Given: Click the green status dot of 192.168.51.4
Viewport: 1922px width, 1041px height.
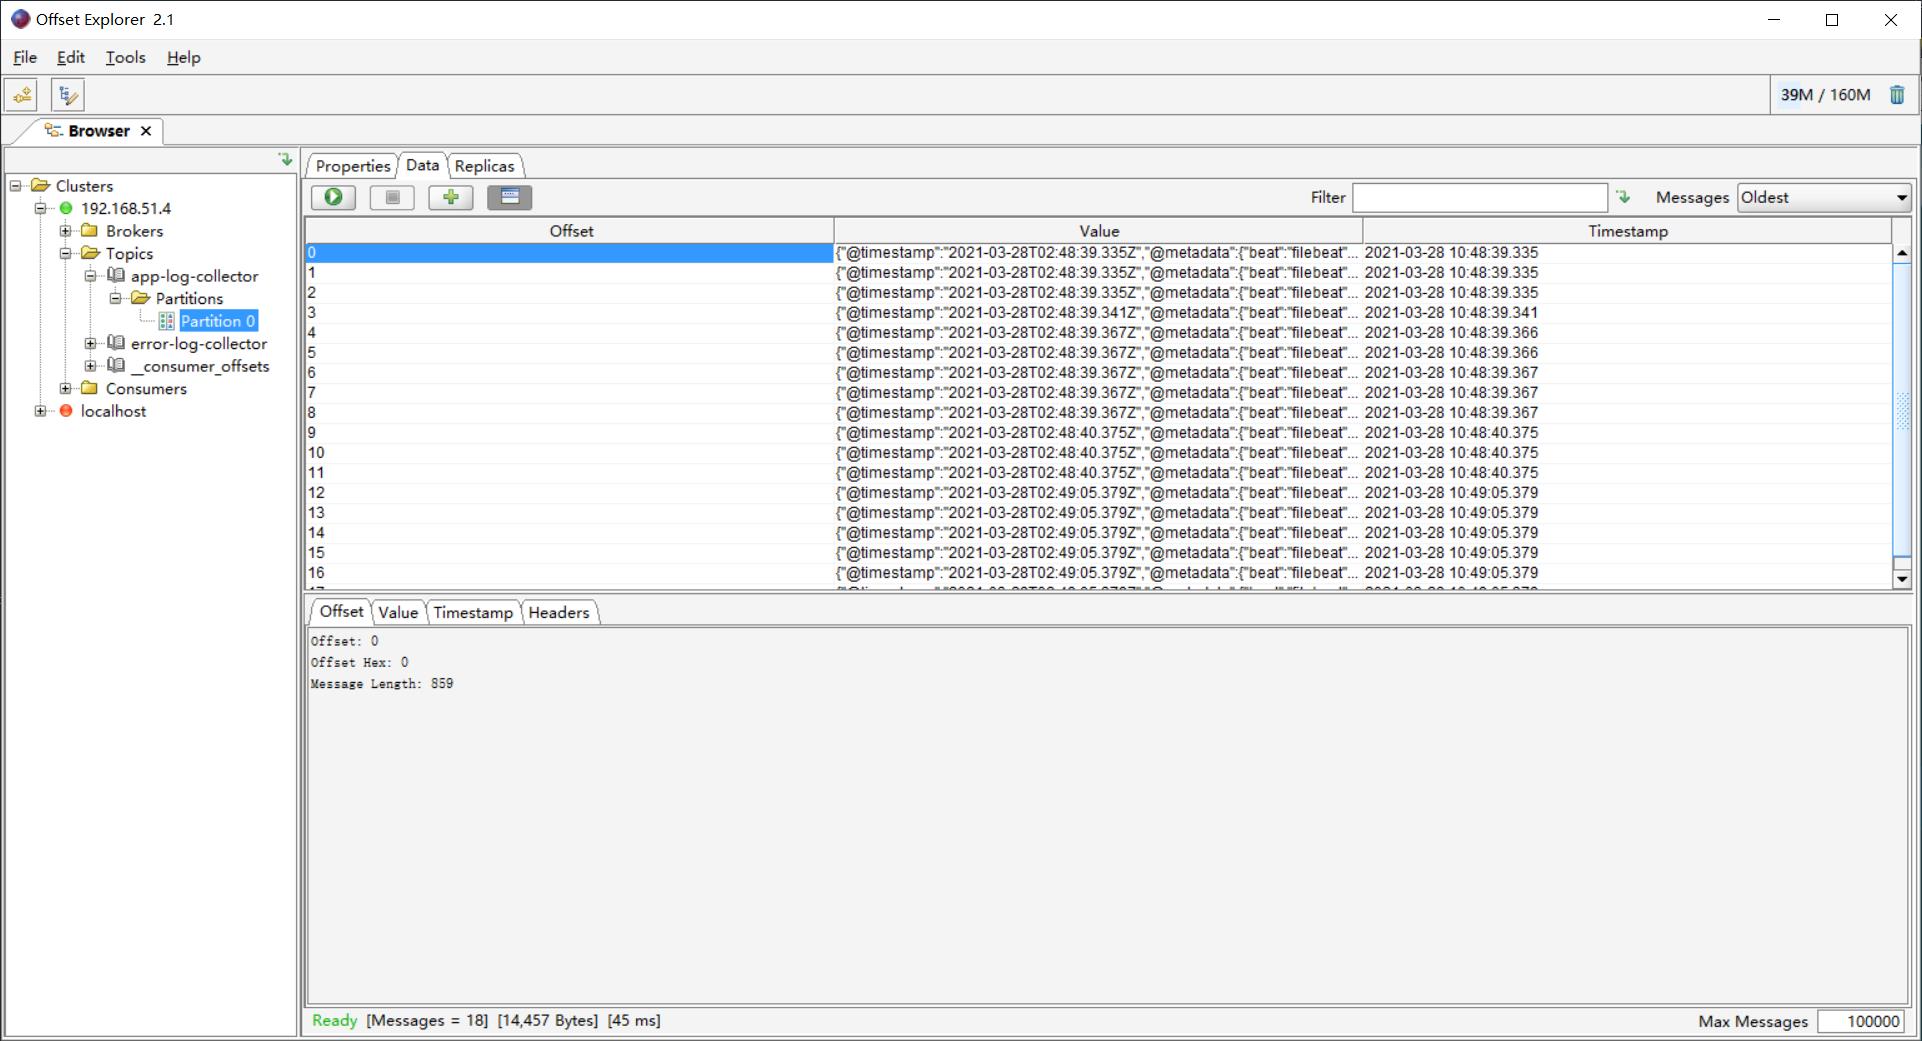Looking at the screenshot, I should coord(66,208).
